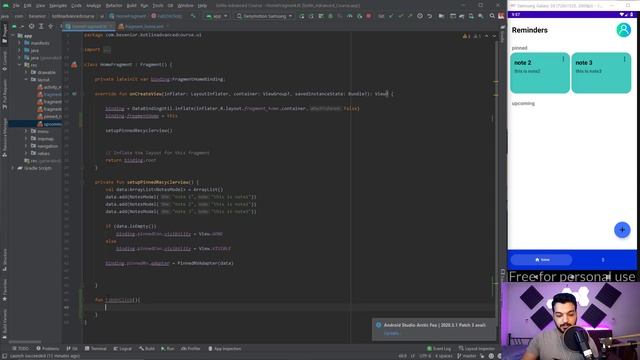This screenshot has width=640, height=360.
Task: Click the red Stop button in toolbar
Action: click(369, 16)
